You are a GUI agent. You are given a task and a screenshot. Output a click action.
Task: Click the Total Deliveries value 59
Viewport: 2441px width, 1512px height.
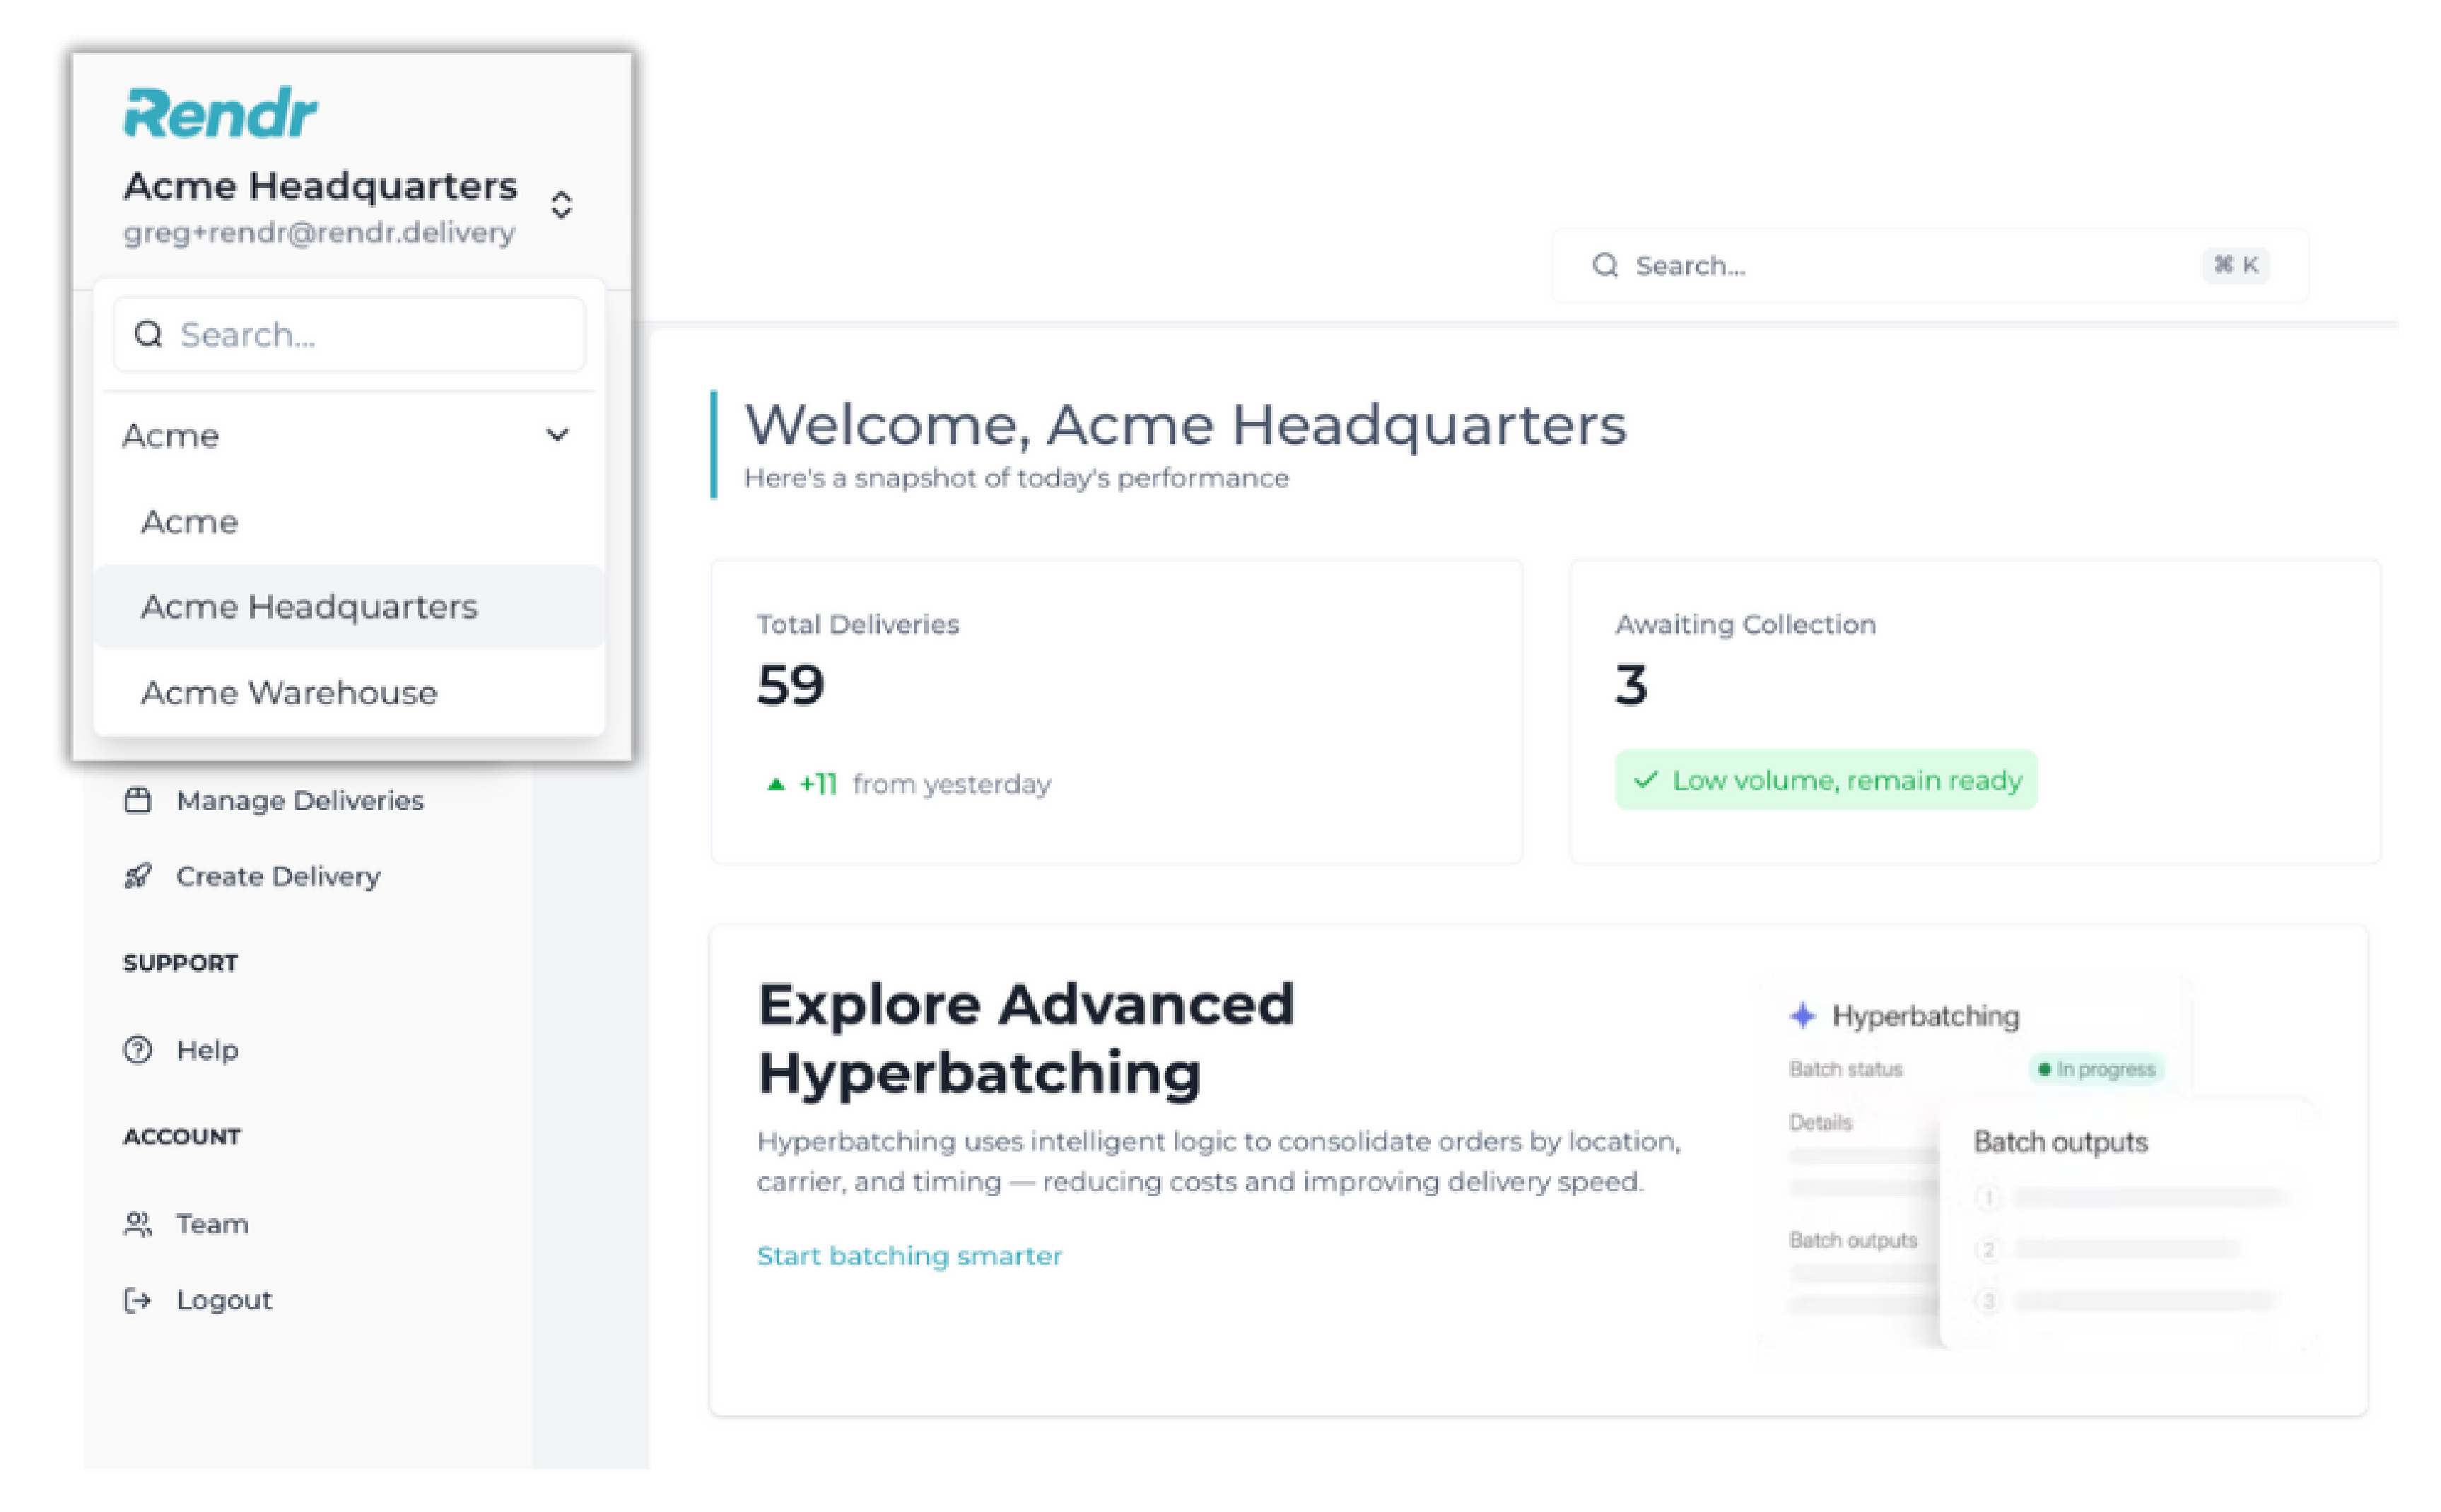pos(790,686)
